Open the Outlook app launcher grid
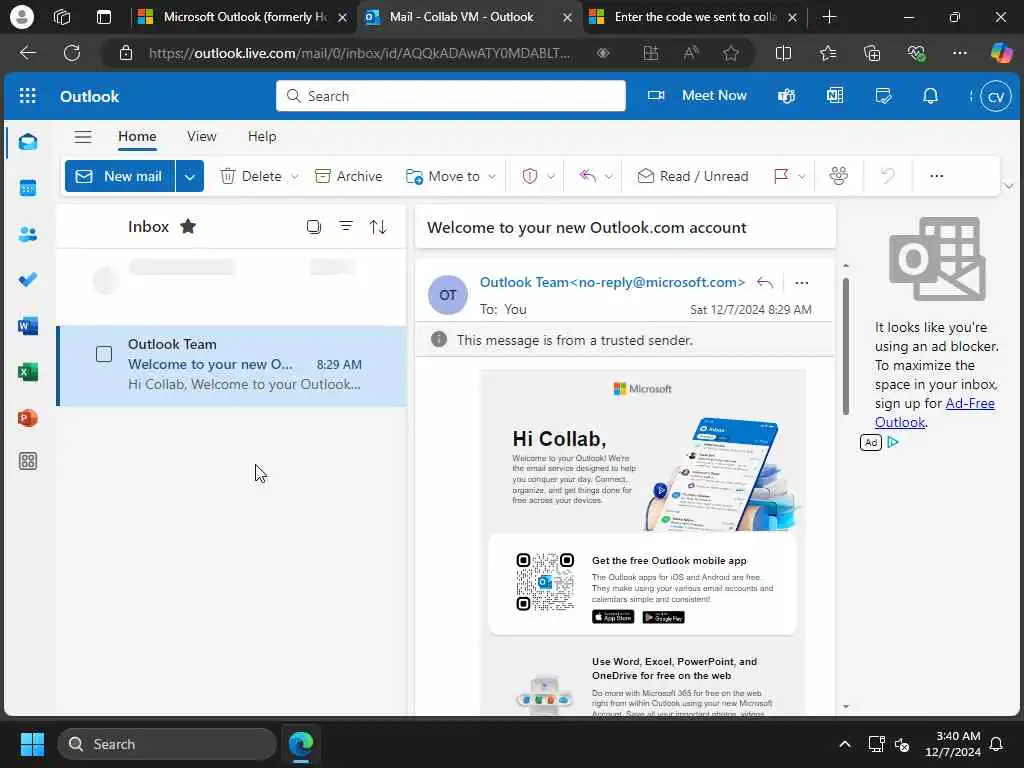1024x768 pixels. [27, 96]
